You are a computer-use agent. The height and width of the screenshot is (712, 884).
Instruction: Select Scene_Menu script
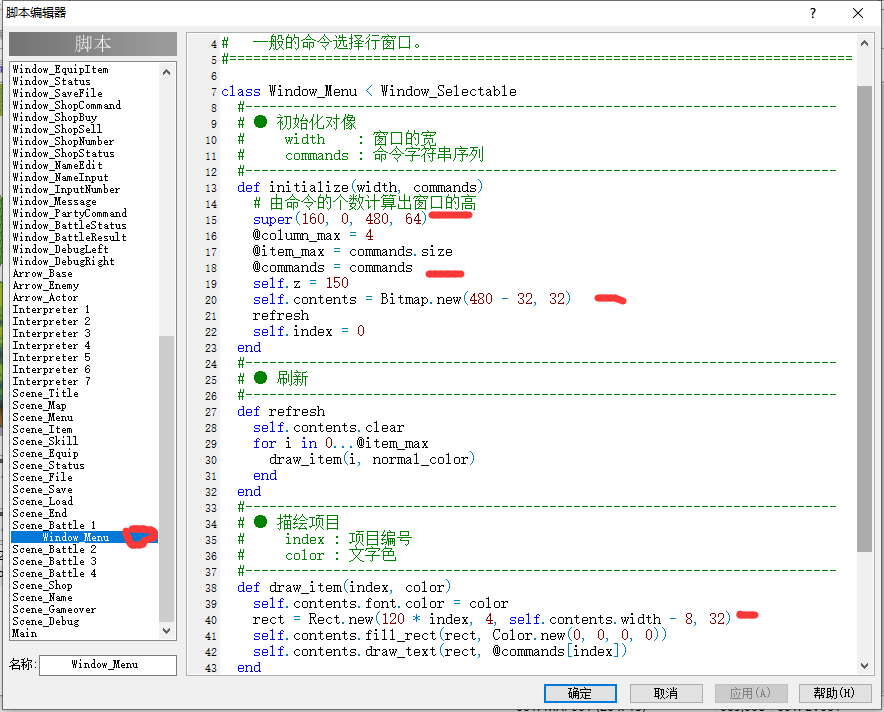pos(43,417)
